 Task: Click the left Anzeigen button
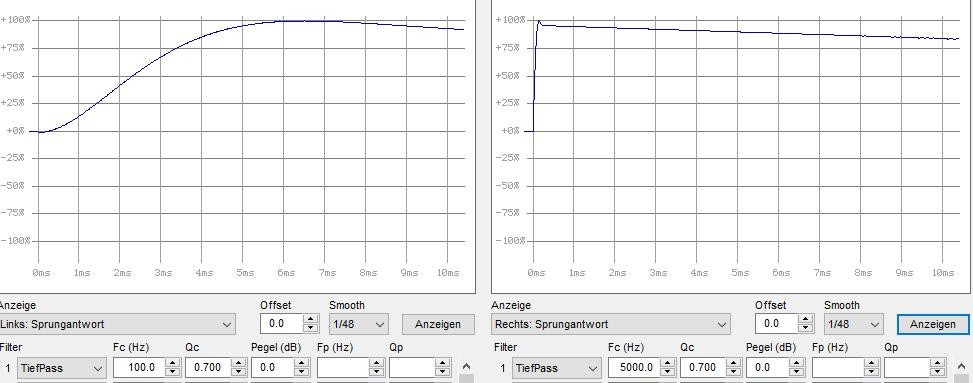438,324
